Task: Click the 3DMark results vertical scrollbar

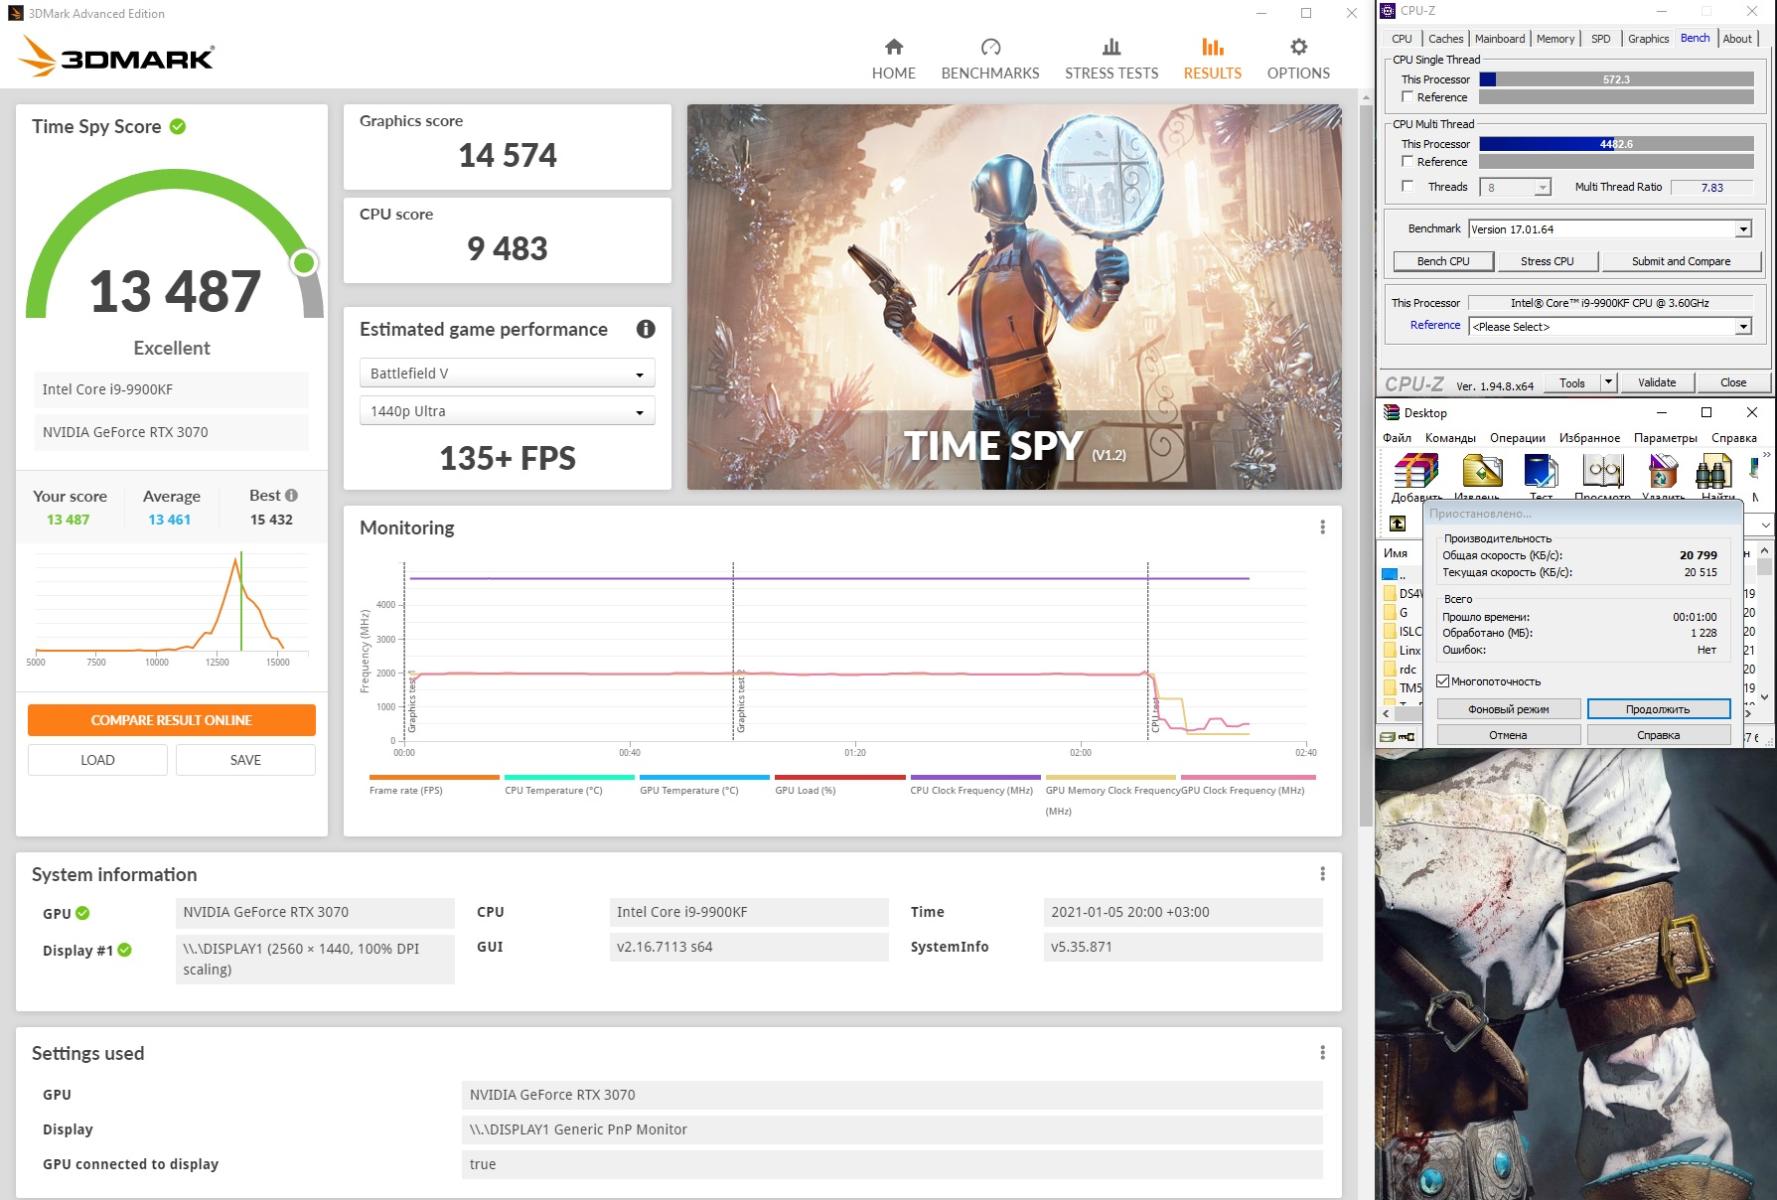Action: [x=1366, y=465]
